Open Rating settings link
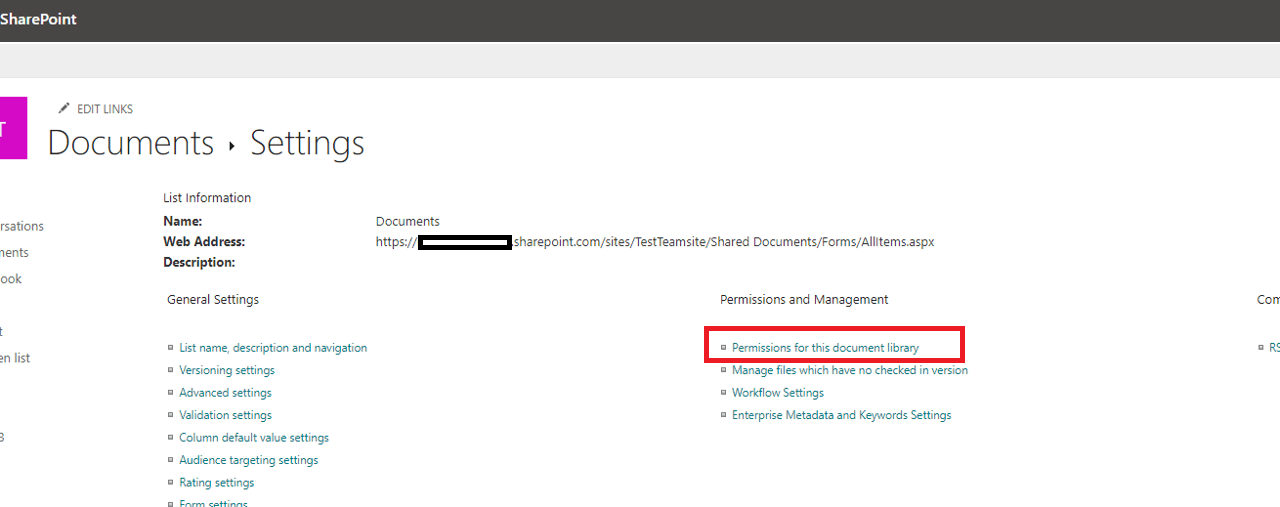 [x=217, y=483]
